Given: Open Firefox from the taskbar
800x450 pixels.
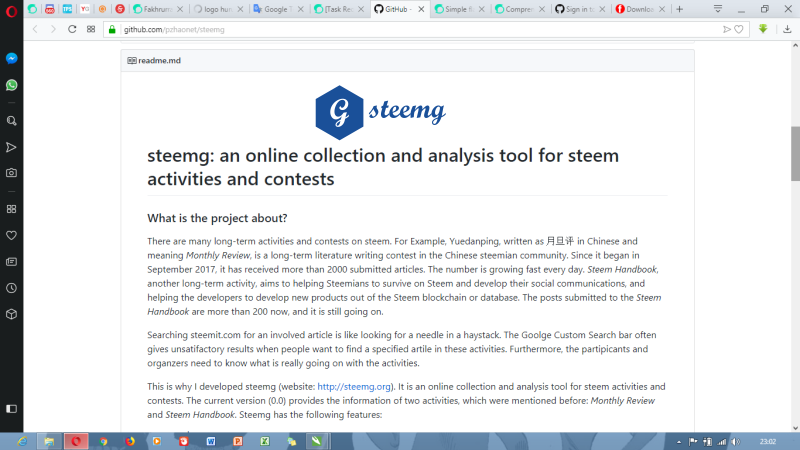Looking at the screenshot, I should (x=130, y=441).
